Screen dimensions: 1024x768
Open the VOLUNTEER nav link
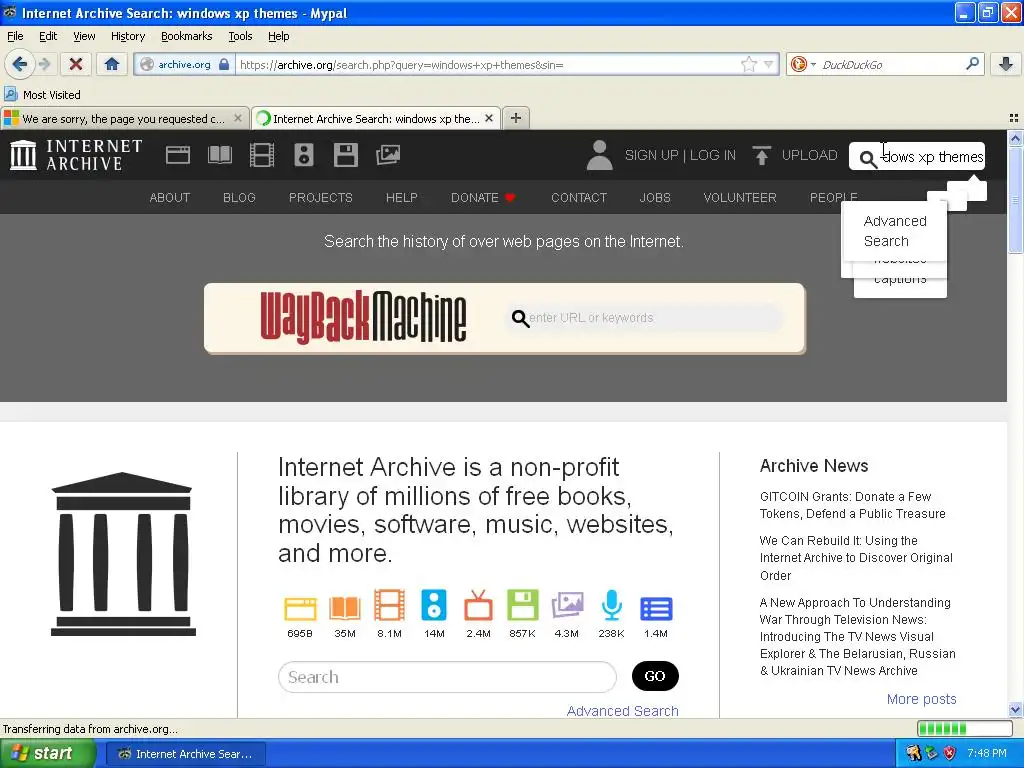pos(740,197)
